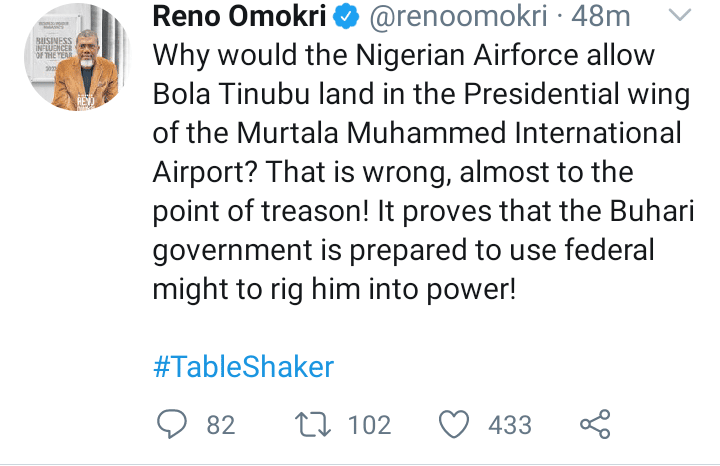The width and height of the screenshot is (720, 466).
Task: Click the word "treason!" in the tweet
Action: tap(314, 210)
